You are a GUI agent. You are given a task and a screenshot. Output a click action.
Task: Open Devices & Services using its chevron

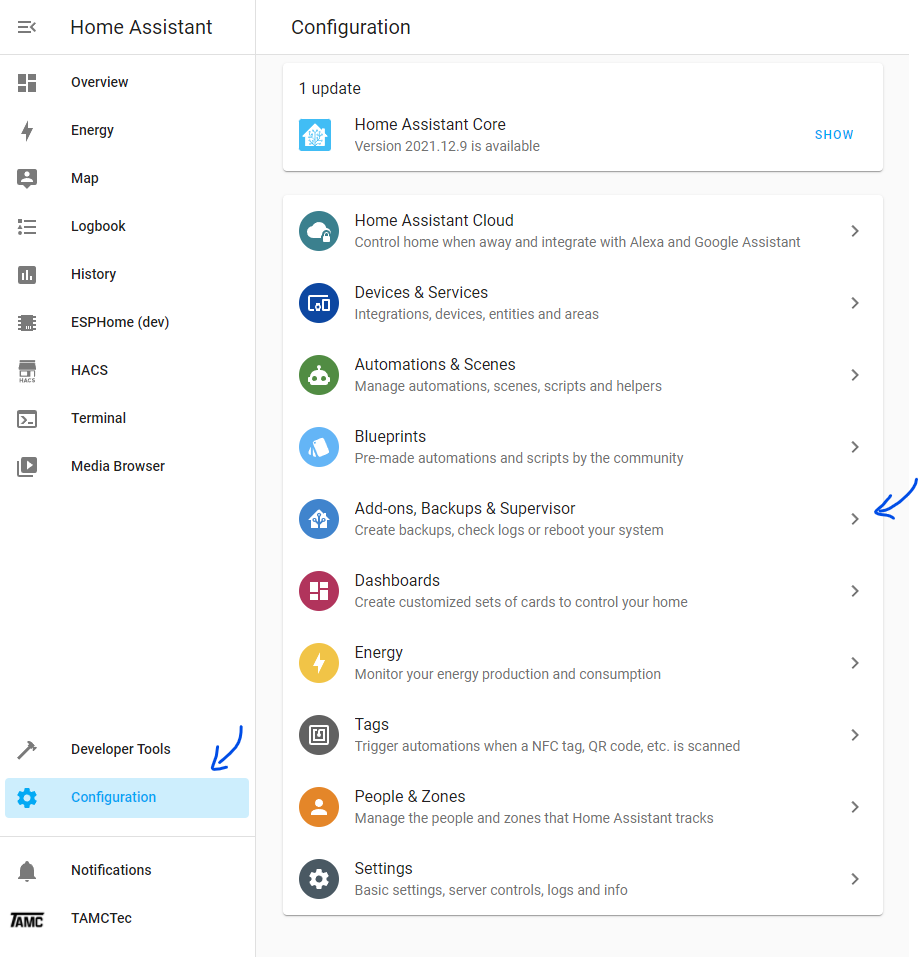pos(855,303)
